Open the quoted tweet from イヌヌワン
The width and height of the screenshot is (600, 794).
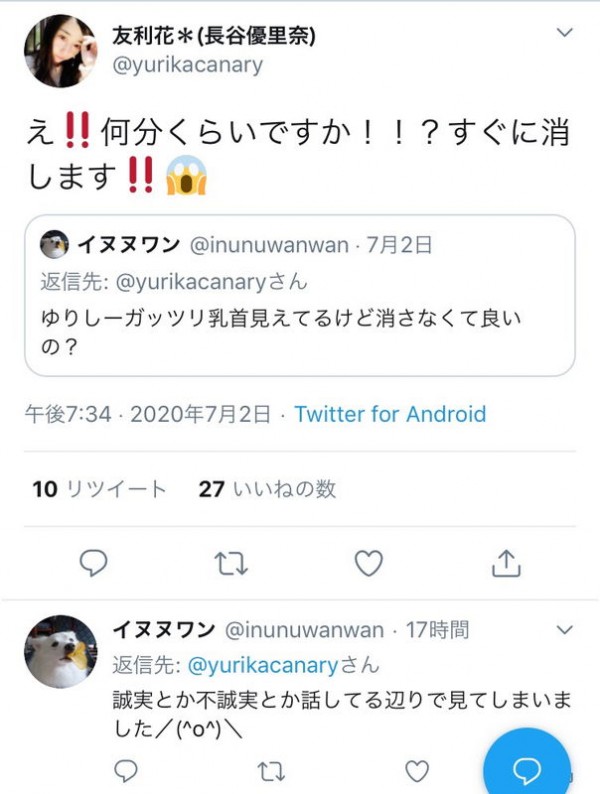[x=300, y=295]
